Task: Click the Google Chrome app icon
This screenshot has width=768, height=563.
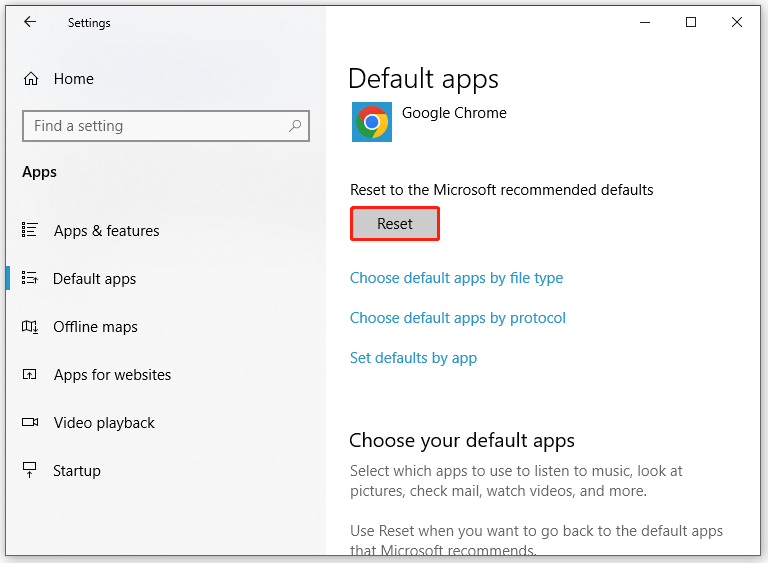Action: click(x=372, y=122)
